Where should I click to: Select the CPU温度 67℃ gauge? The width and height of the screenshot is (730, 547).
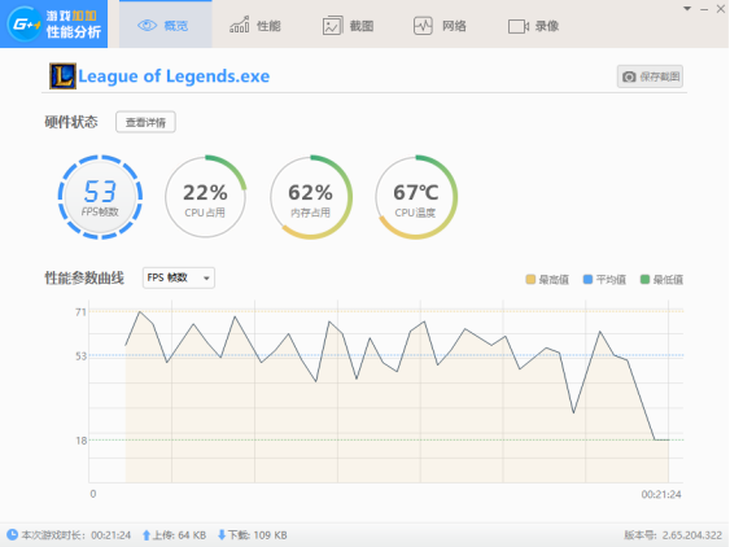[416, 196]
